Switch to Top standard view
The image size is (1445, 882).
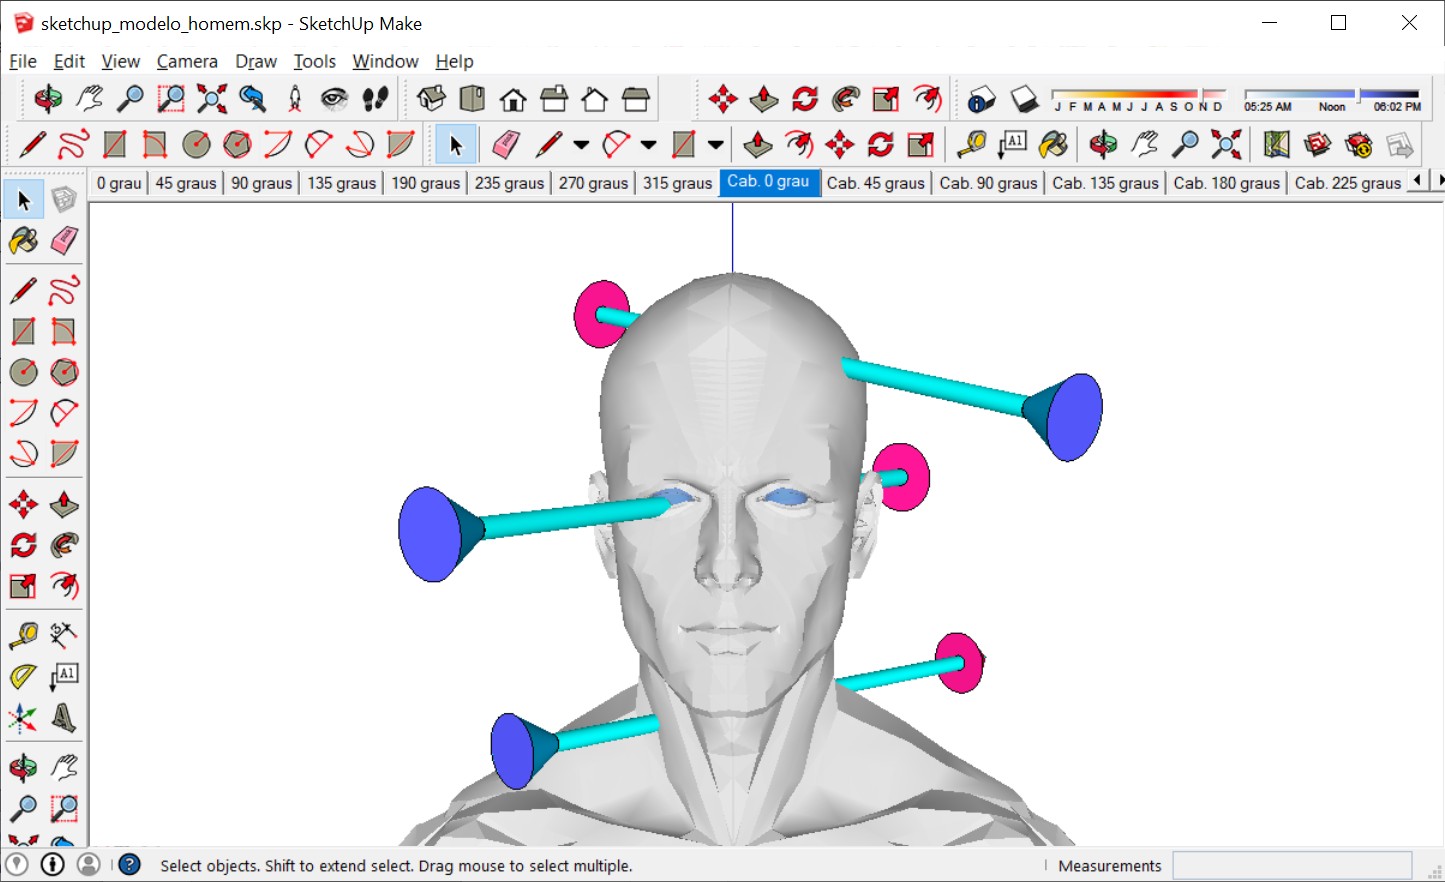[472, 99]
